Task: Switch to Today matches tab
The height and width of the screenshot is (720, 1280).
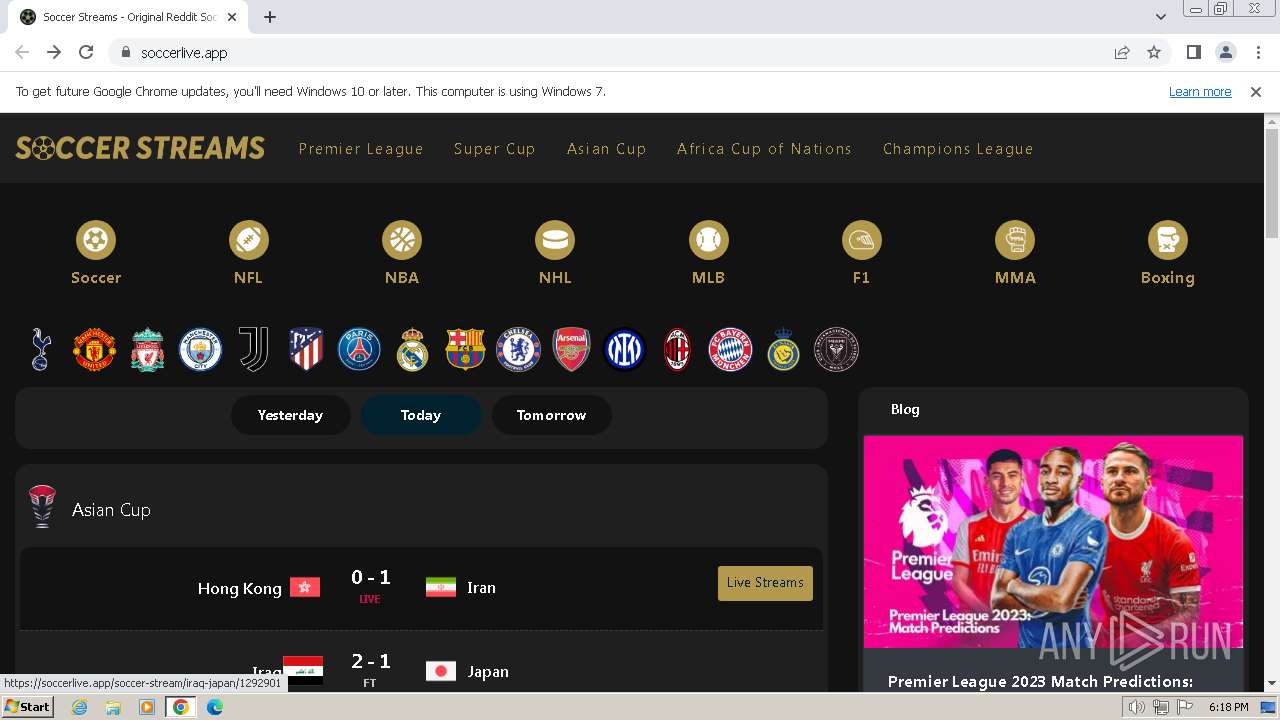Action: pyautogui.click(x=421, y=415)
